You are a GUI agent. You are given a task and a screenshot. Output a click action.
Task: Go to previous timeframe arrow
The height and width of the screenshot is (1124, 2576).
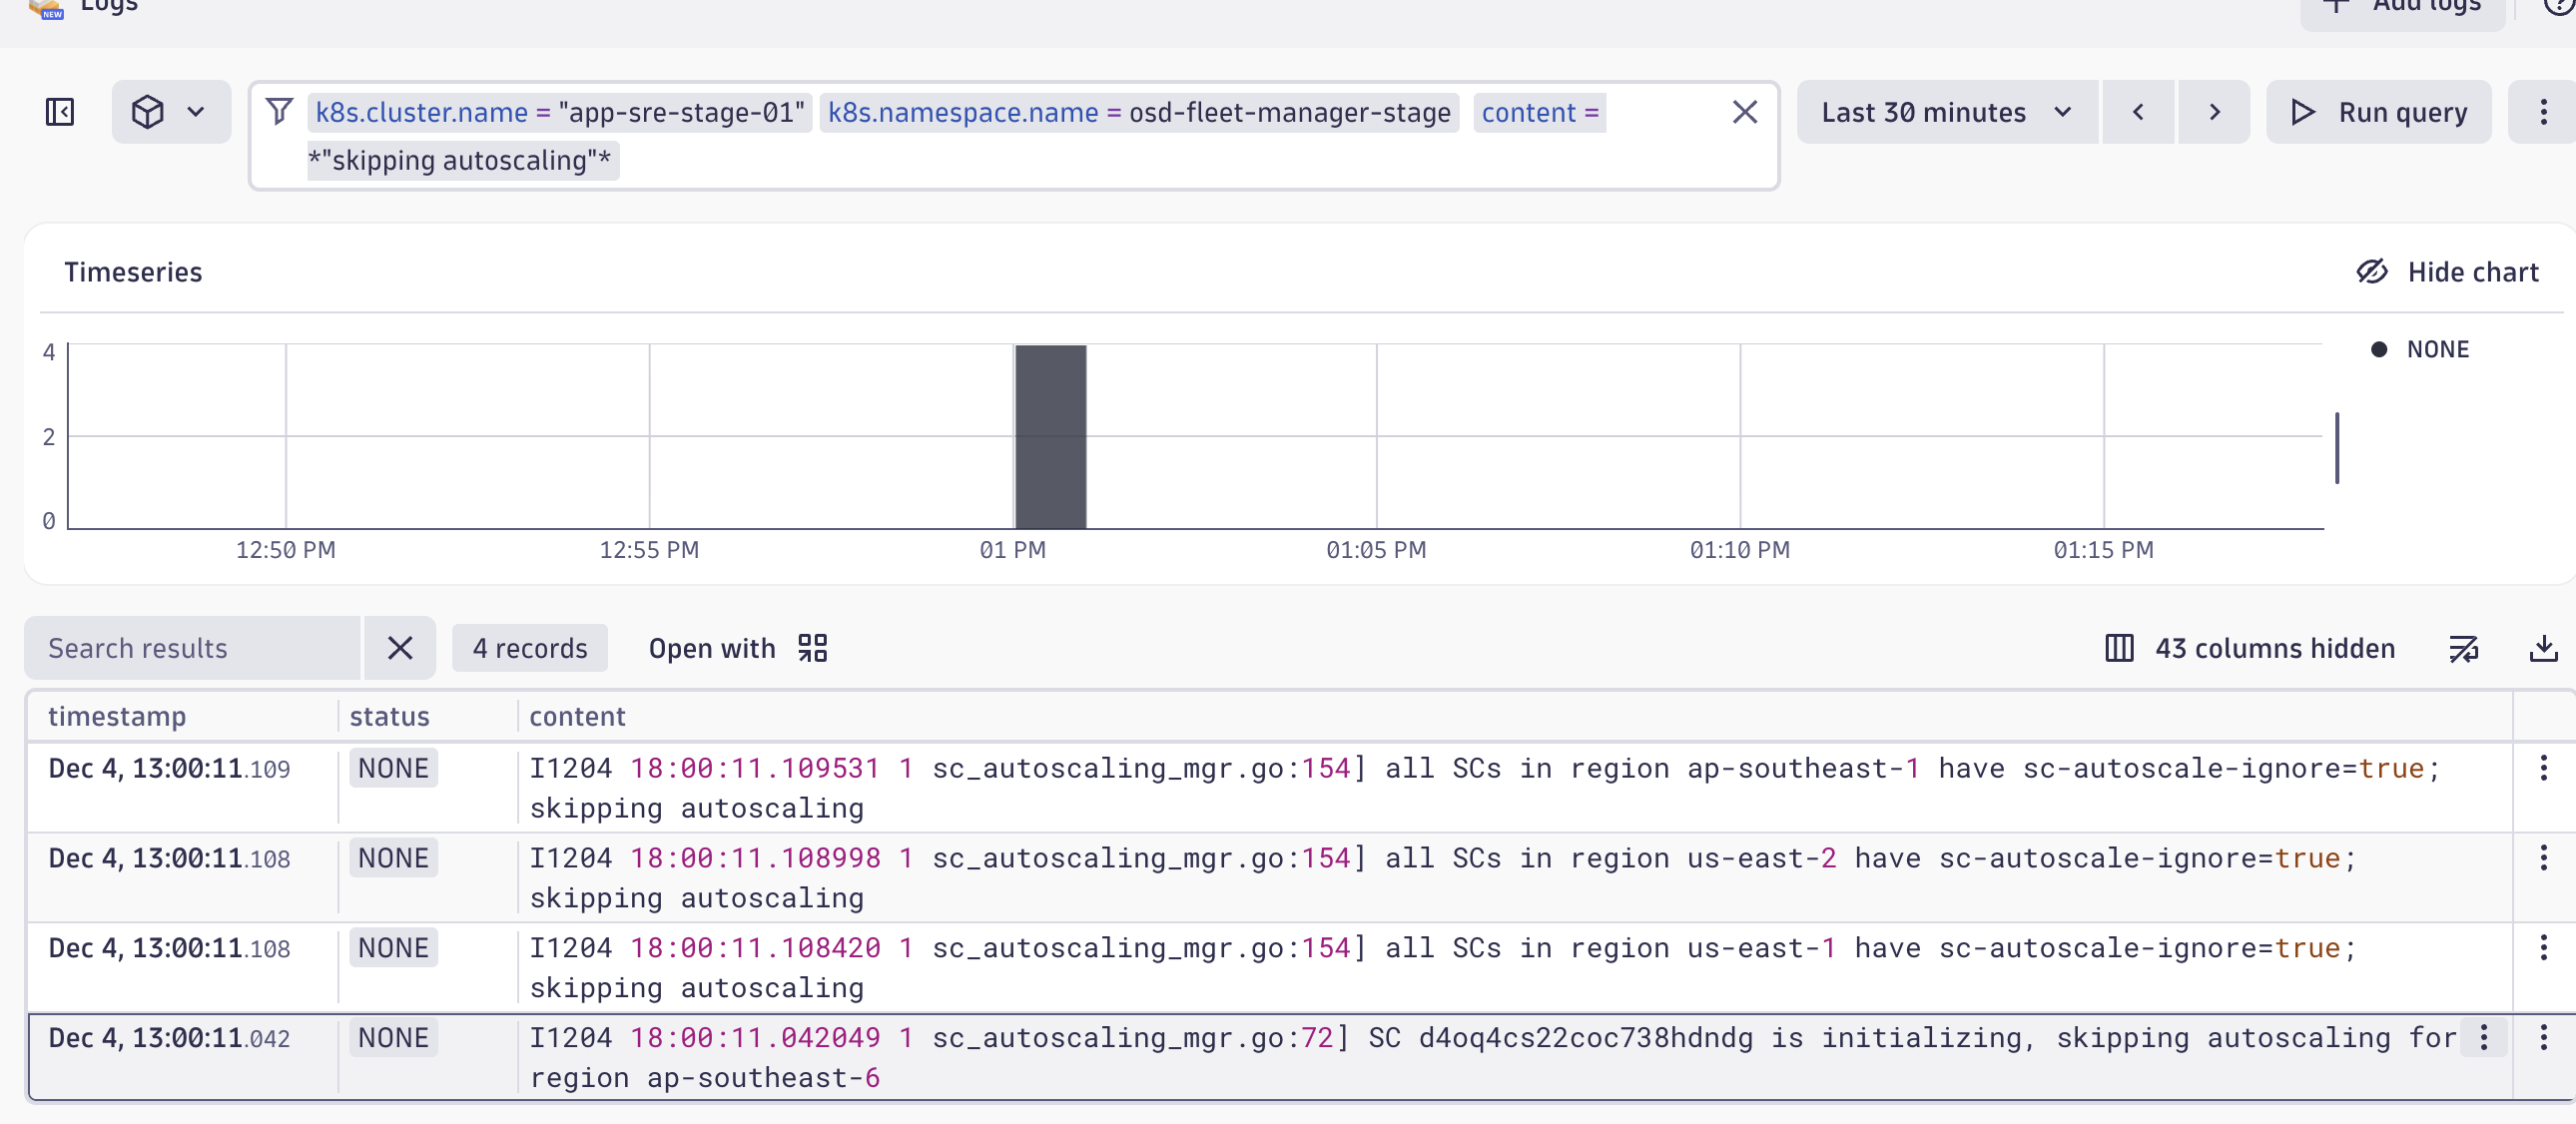click(2138, 112)
